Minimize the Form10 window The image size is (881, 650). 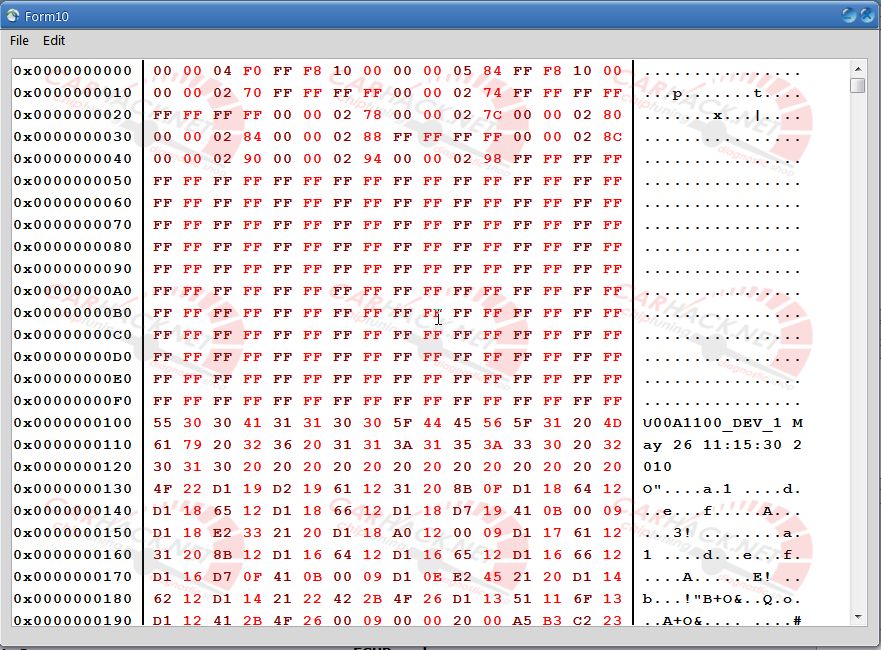(849, 15)
